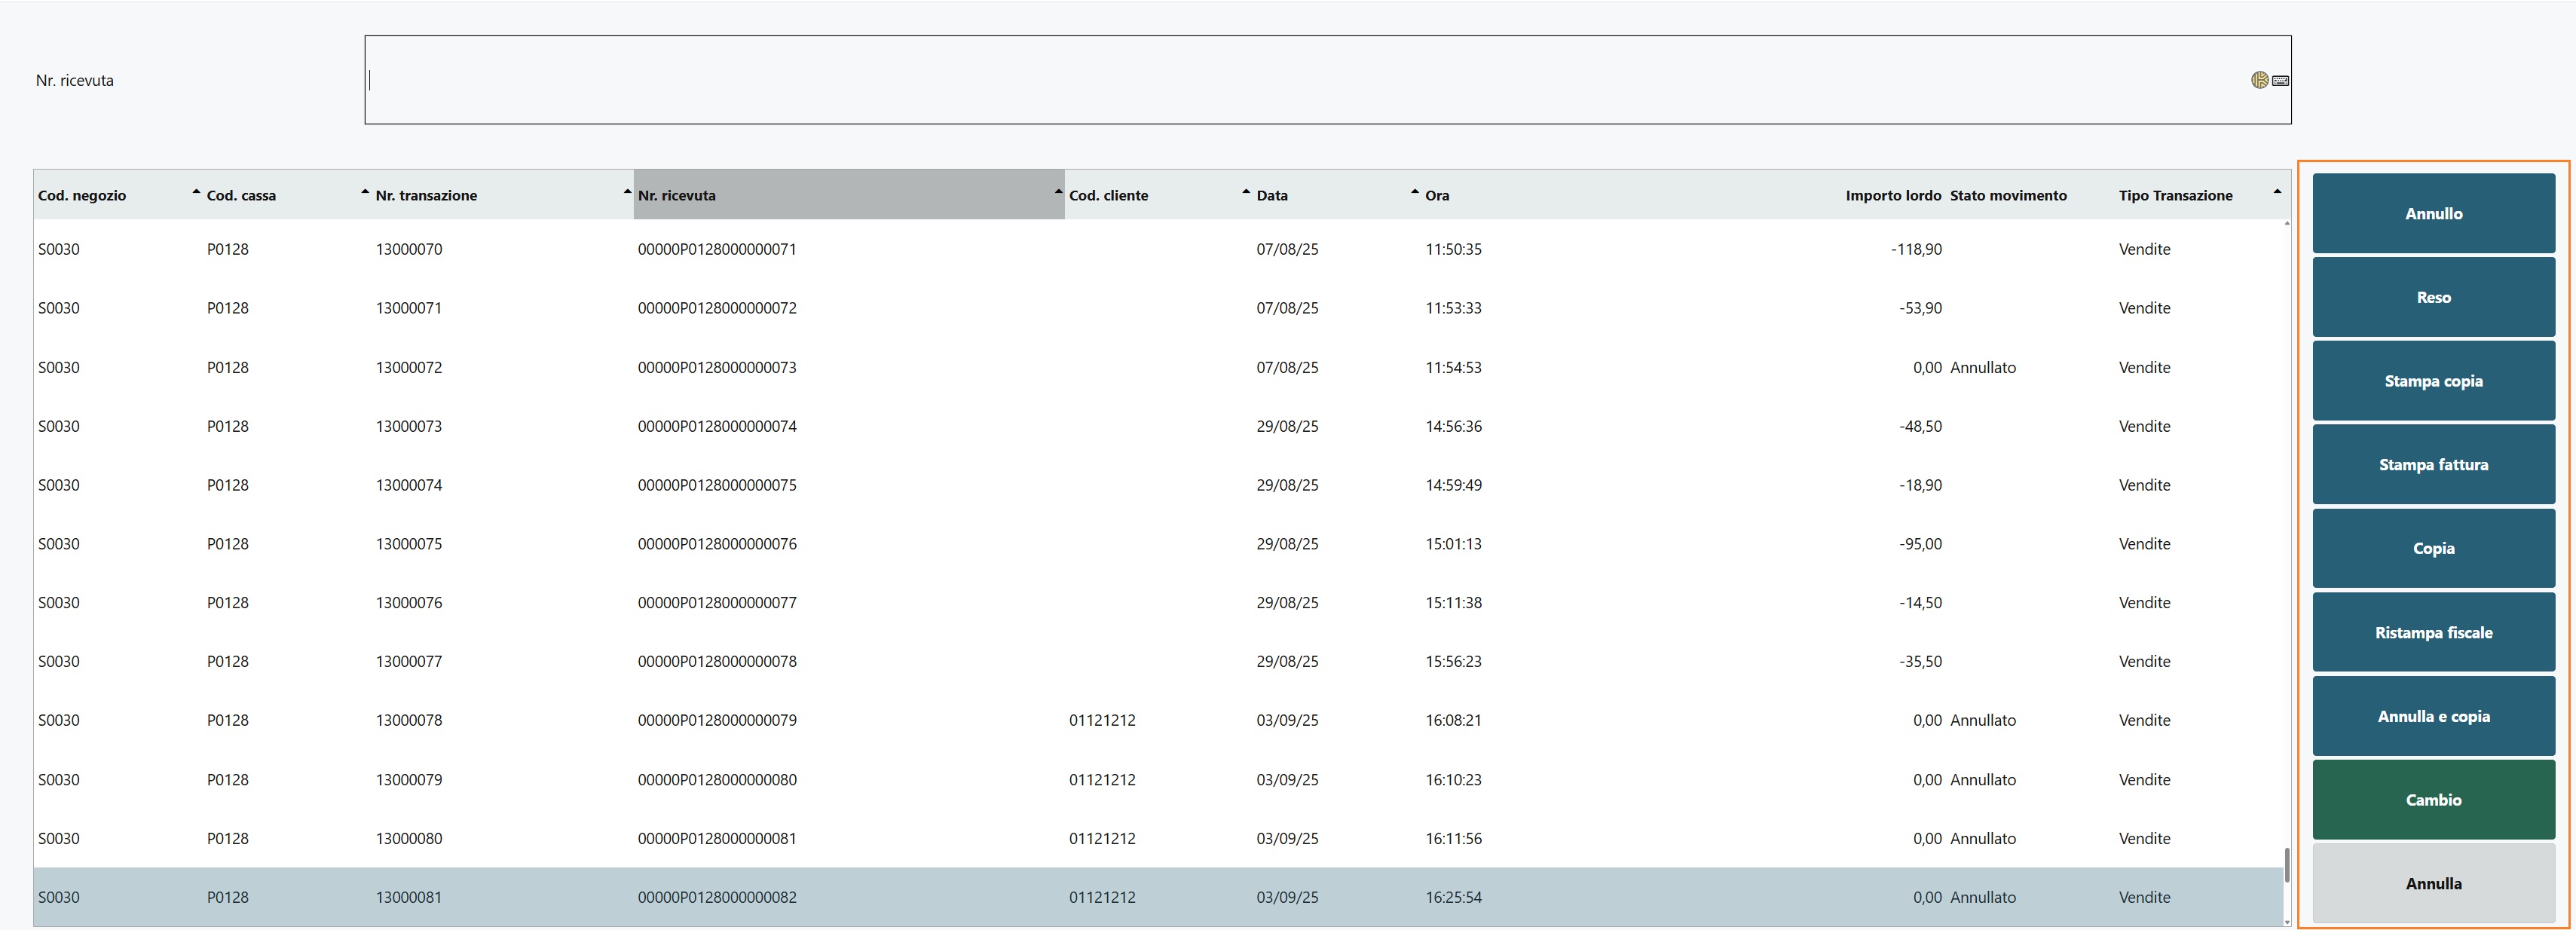Toggle sort arrow on Tipo Transazione column
Viewport: 2576px width, 930px height.
pyautogui.click(x=2277, y=191)
